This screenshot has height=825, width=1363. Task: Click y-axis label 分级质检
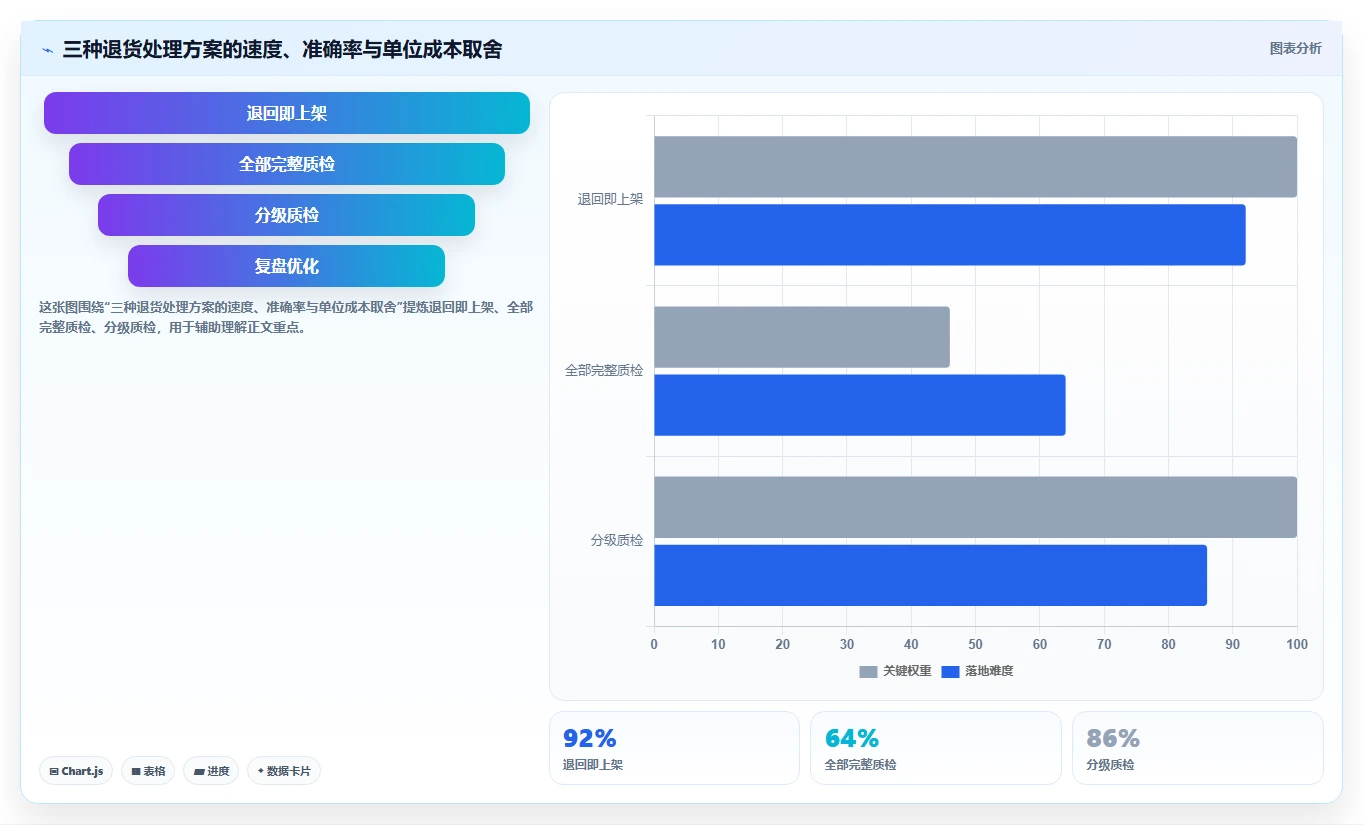point(617,540)
